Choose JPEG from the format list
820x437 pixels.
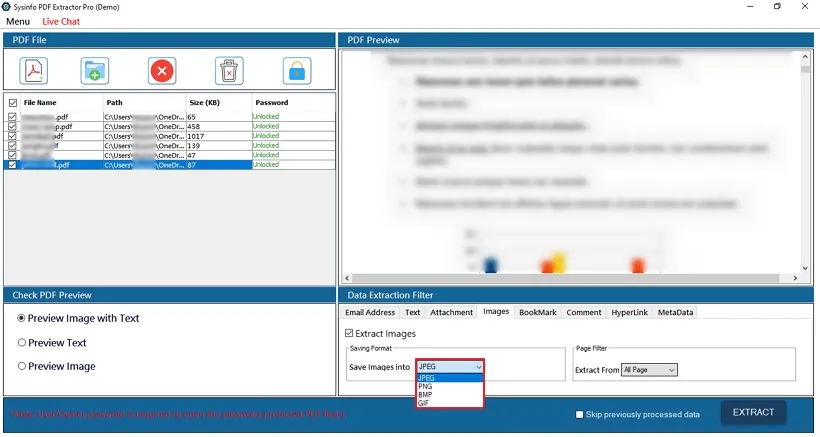pos(450,378)
